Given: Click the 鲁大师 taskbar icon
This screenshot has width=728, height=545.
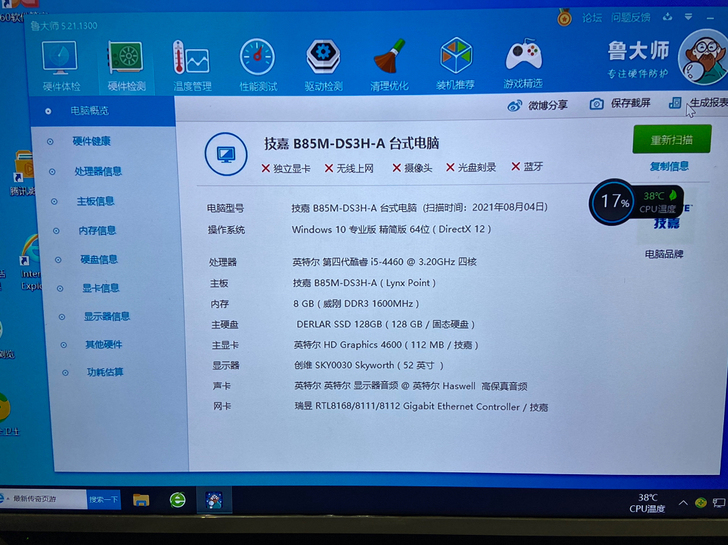Looking at the screenshot, I should point(214,500).
